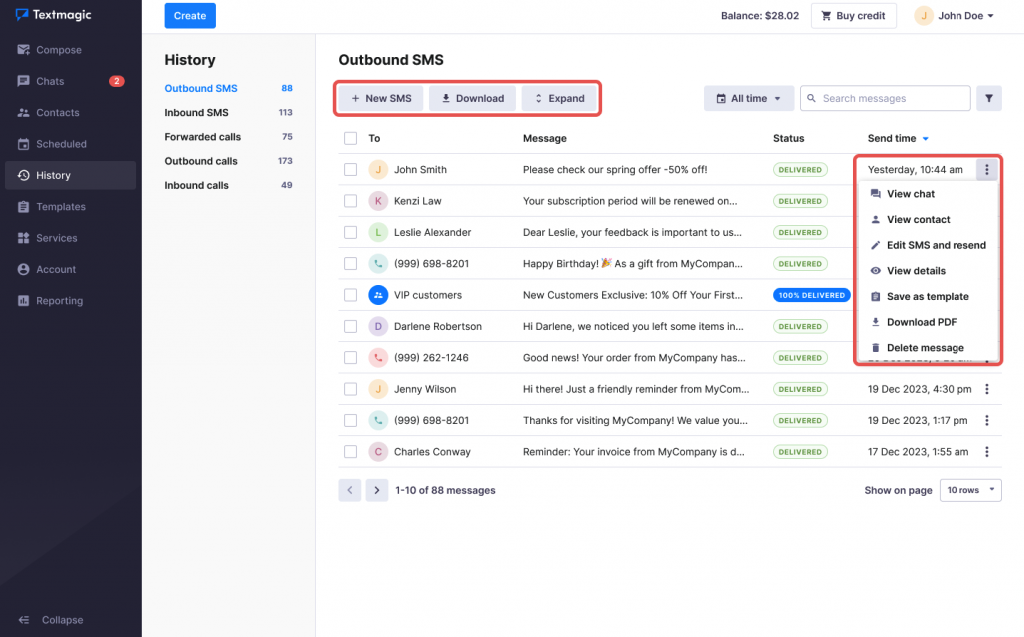1024x637 pixels.
Task: Go to Scheduled in the sidebar
Action: (60, 144)
